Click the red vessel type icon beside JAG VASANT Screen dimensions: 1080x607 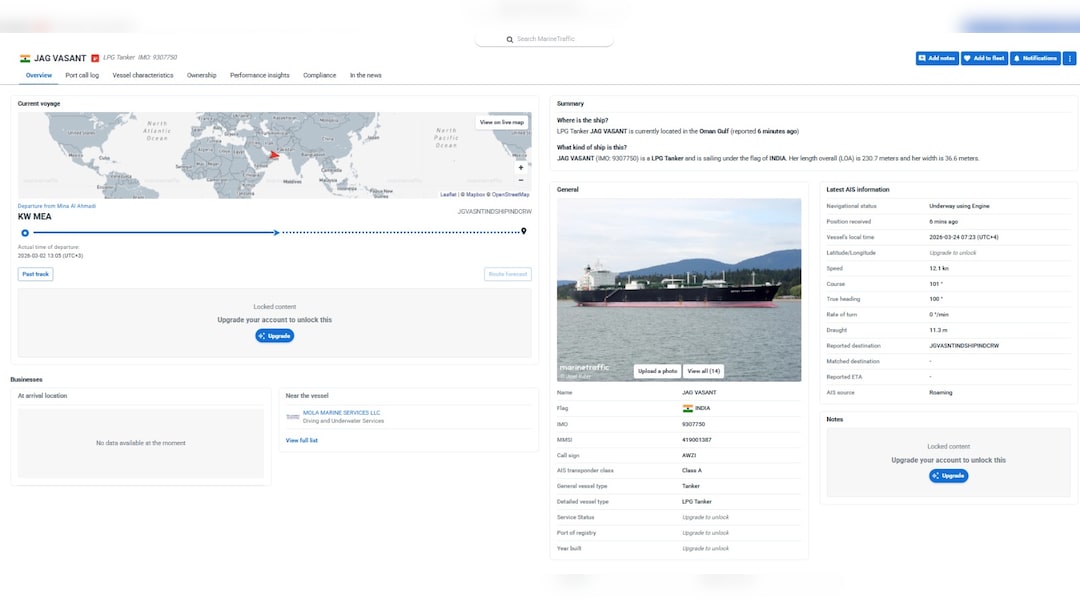coord(95,58)
